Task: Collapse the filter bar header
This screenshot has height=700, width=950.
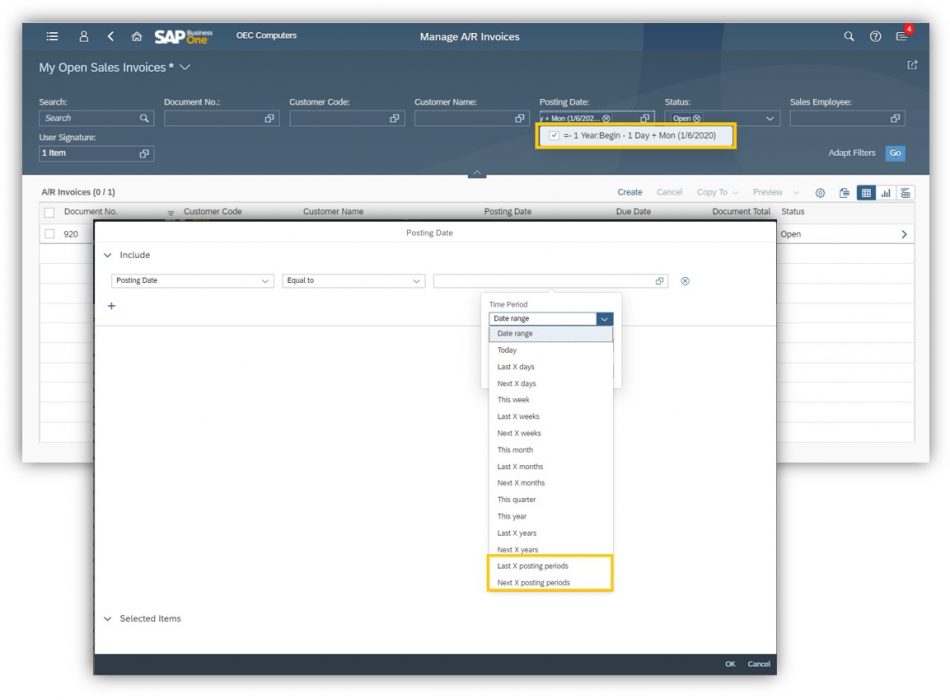Action: tap(477, 173)
